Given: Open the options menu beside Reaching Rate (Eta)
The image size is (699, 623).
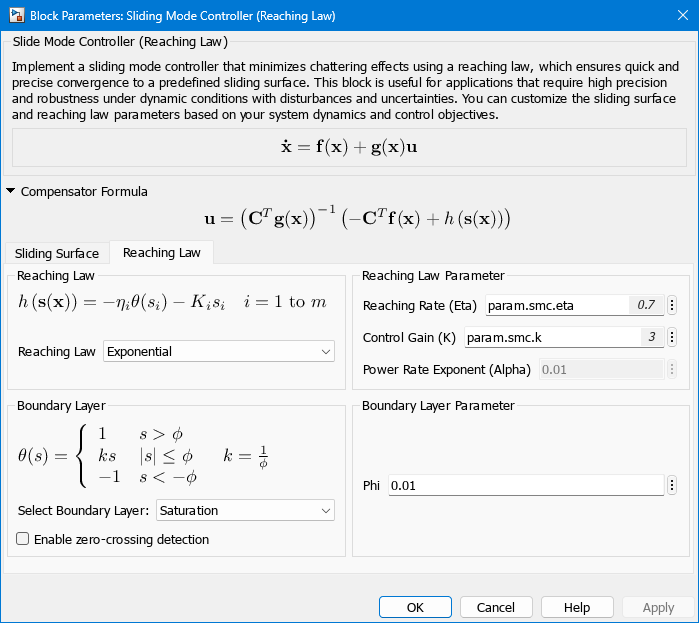Looking at the screenshot, I should 672,305.
